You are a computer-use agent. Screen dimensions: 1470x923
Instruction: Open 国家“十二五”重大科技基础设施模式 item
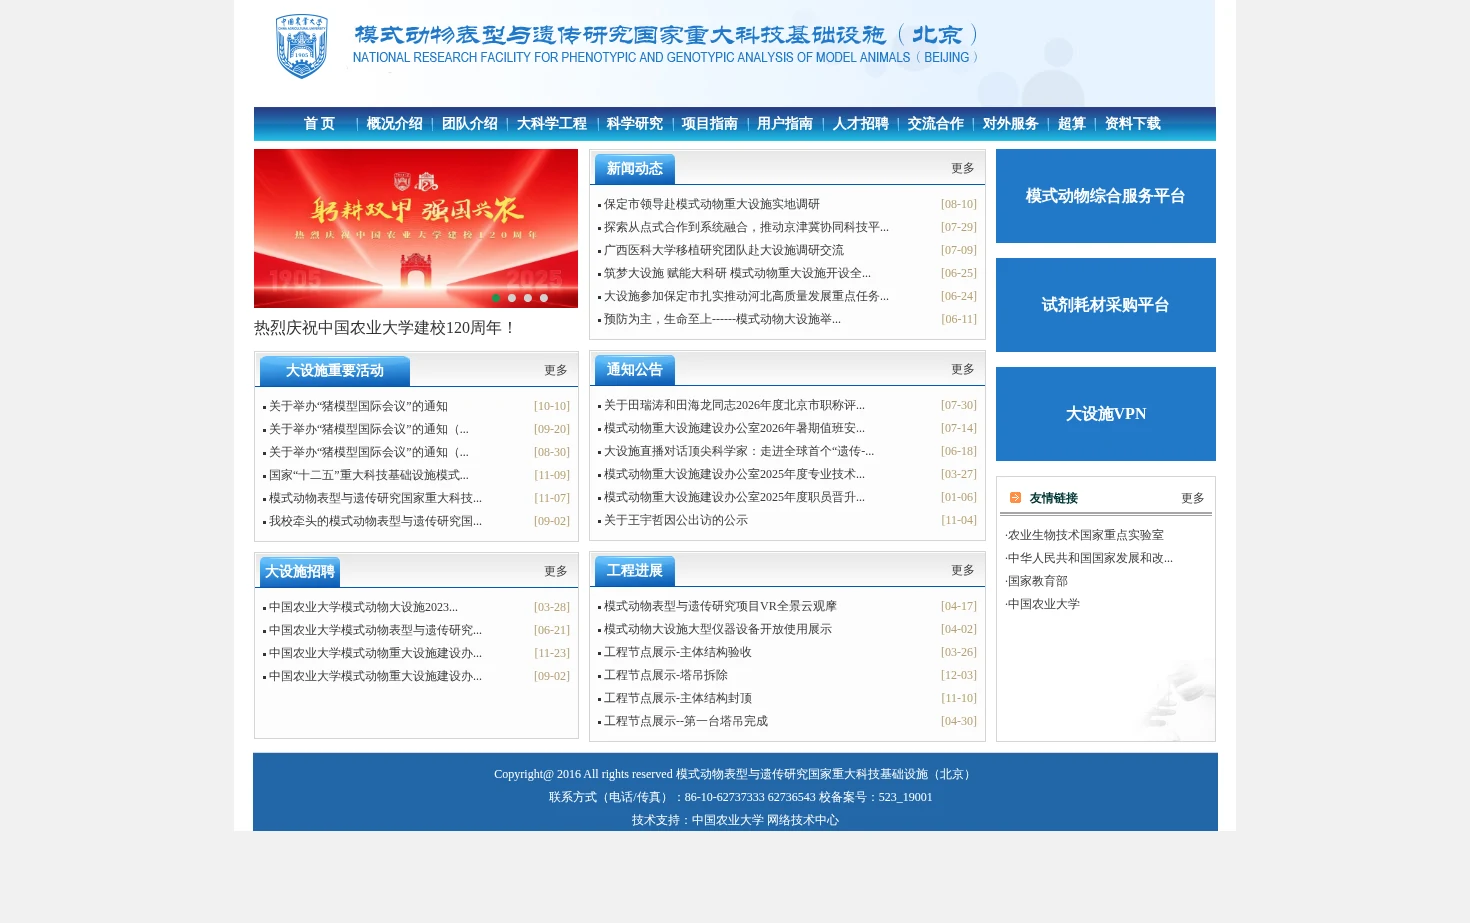click(368, 475)
